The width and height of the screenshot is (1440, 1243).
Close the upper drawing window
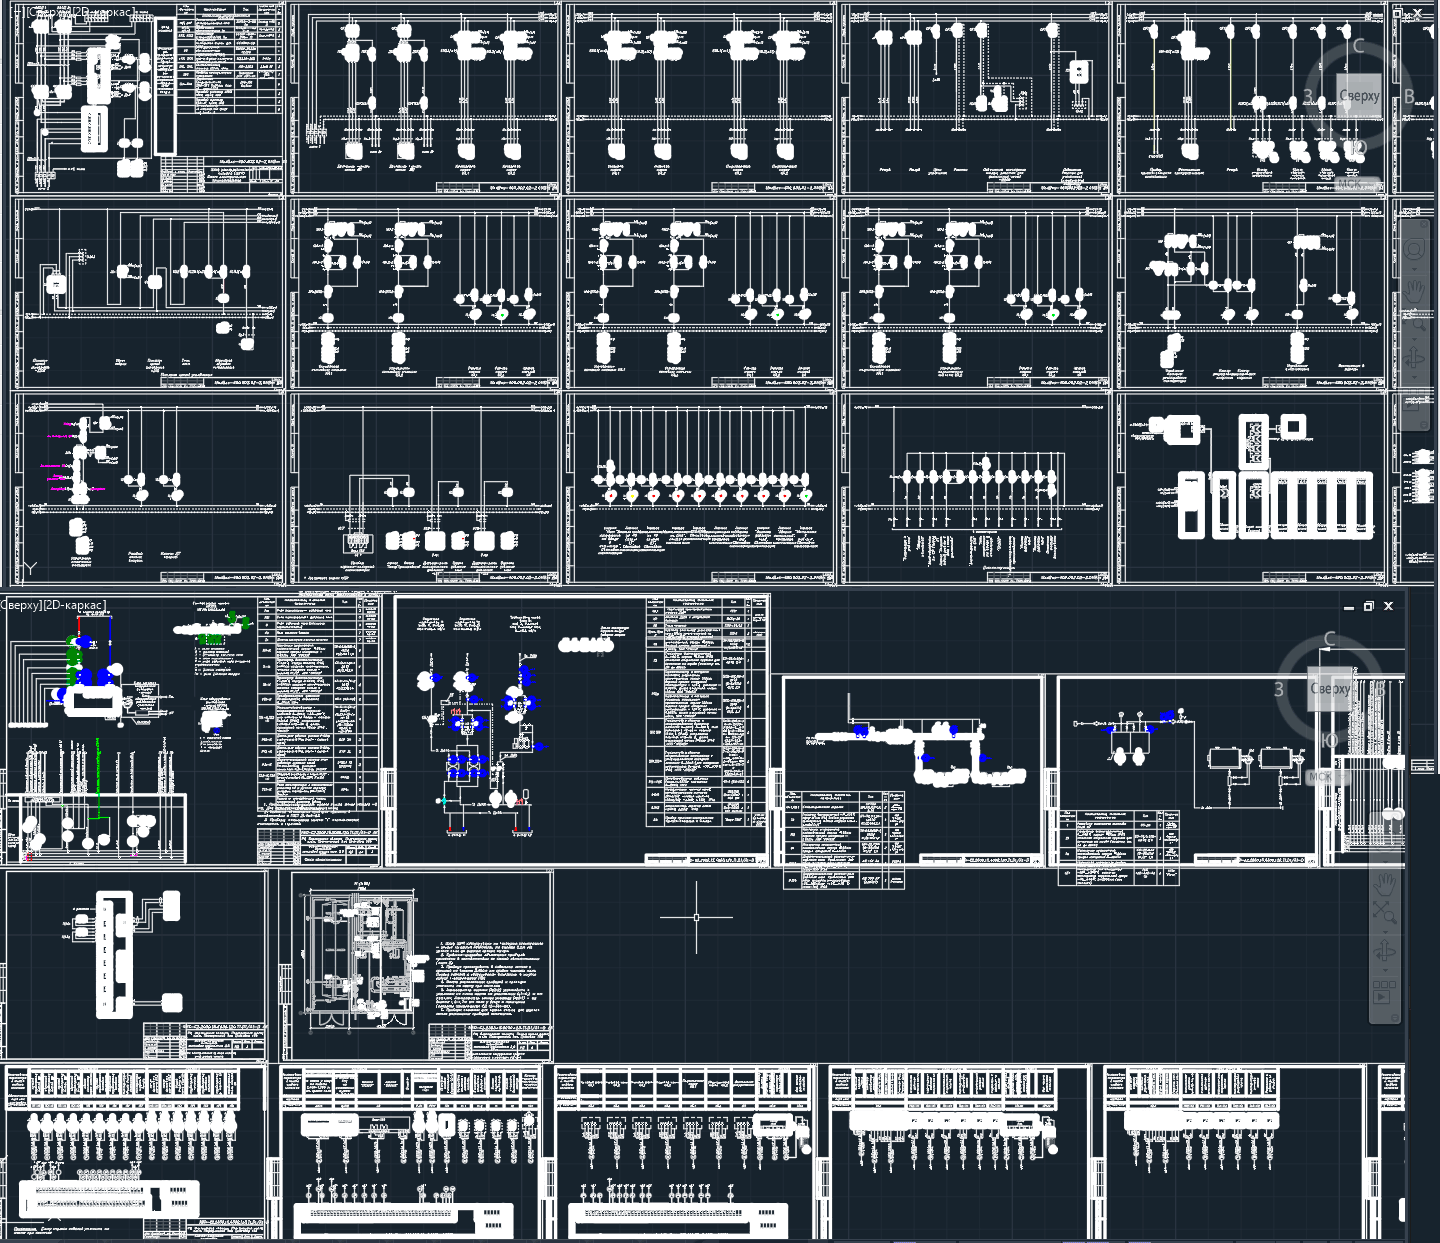pyautogui.click(x=1417, y=14)
